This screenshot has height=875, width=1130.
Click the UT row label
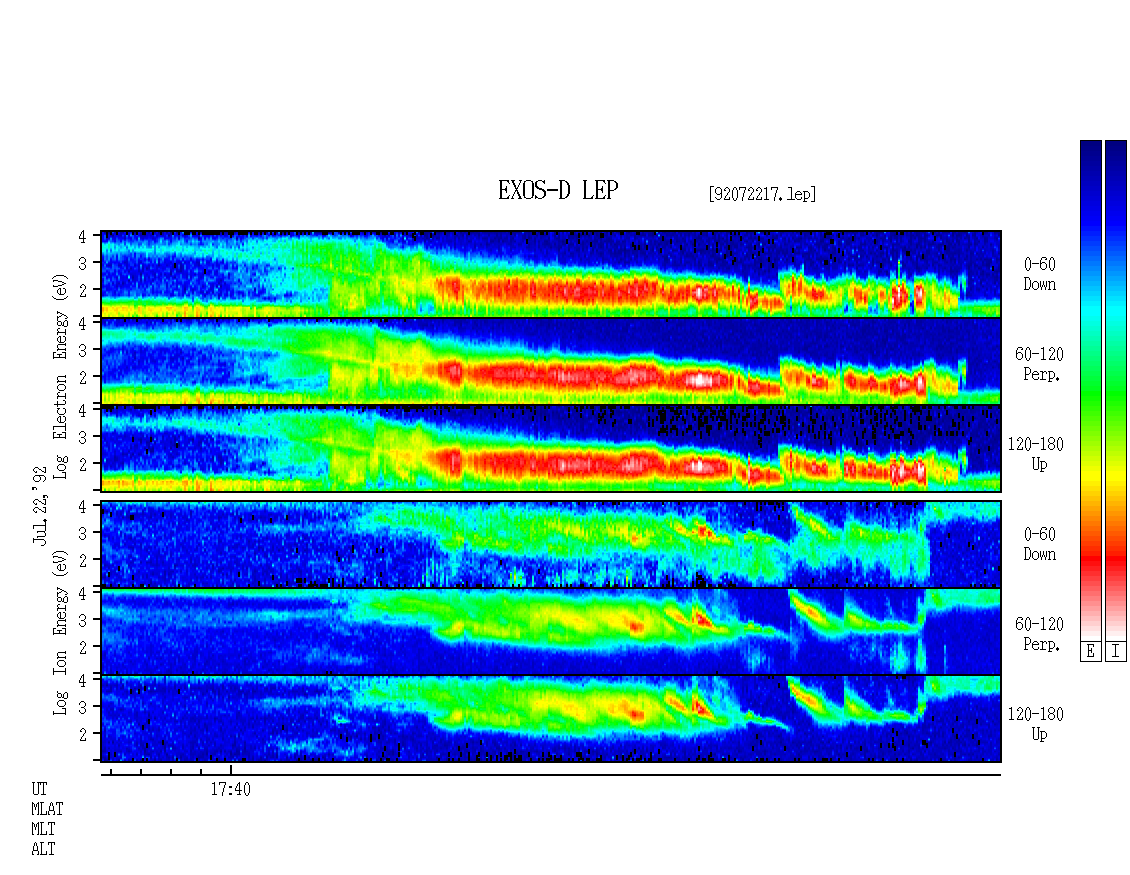39,789
